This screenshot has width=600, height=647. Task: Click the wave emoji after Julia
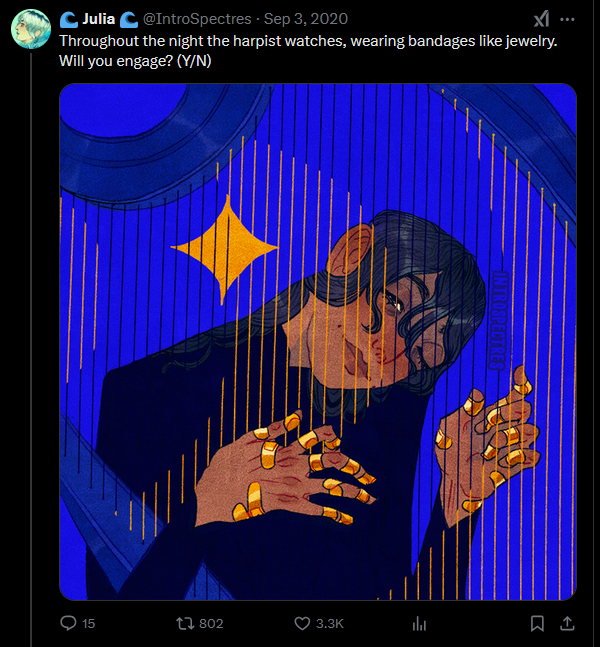(x=128, y=19)
